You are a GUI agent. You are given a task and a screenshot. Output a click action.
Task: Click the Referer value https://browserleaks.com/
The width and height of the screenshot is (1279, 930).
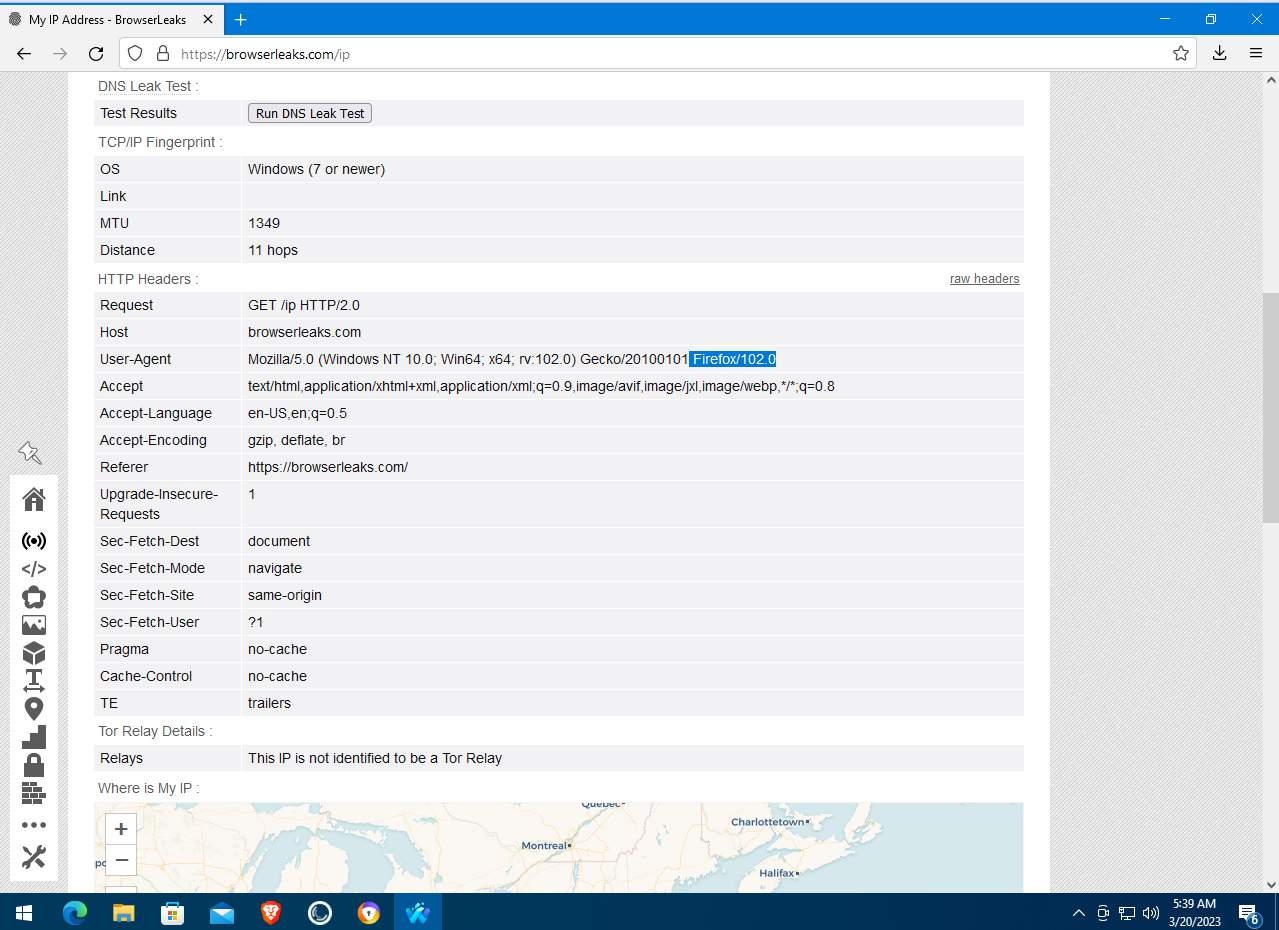[x=328, y=467]
